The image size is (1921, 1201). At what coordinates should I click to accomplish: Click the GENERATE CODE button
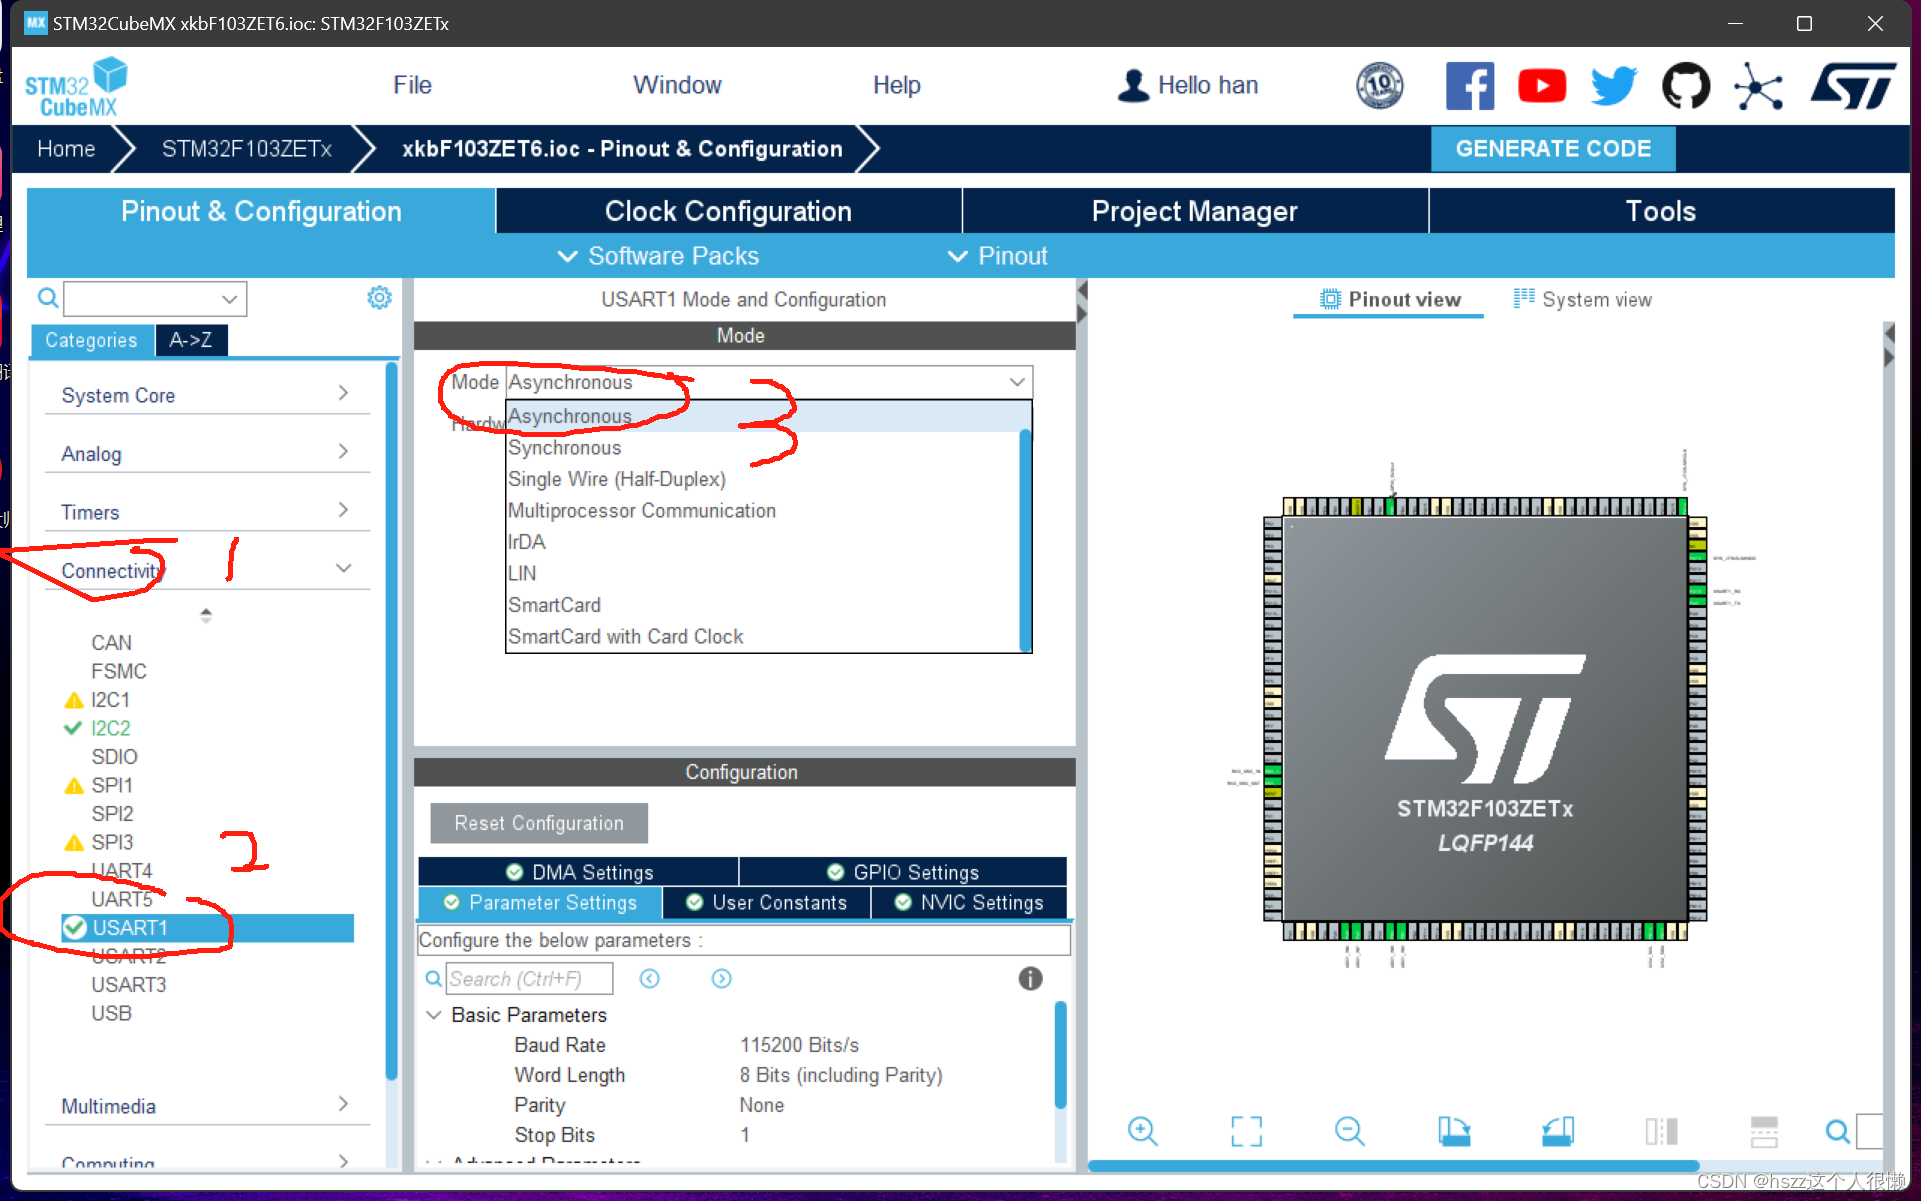(1553, 149)
